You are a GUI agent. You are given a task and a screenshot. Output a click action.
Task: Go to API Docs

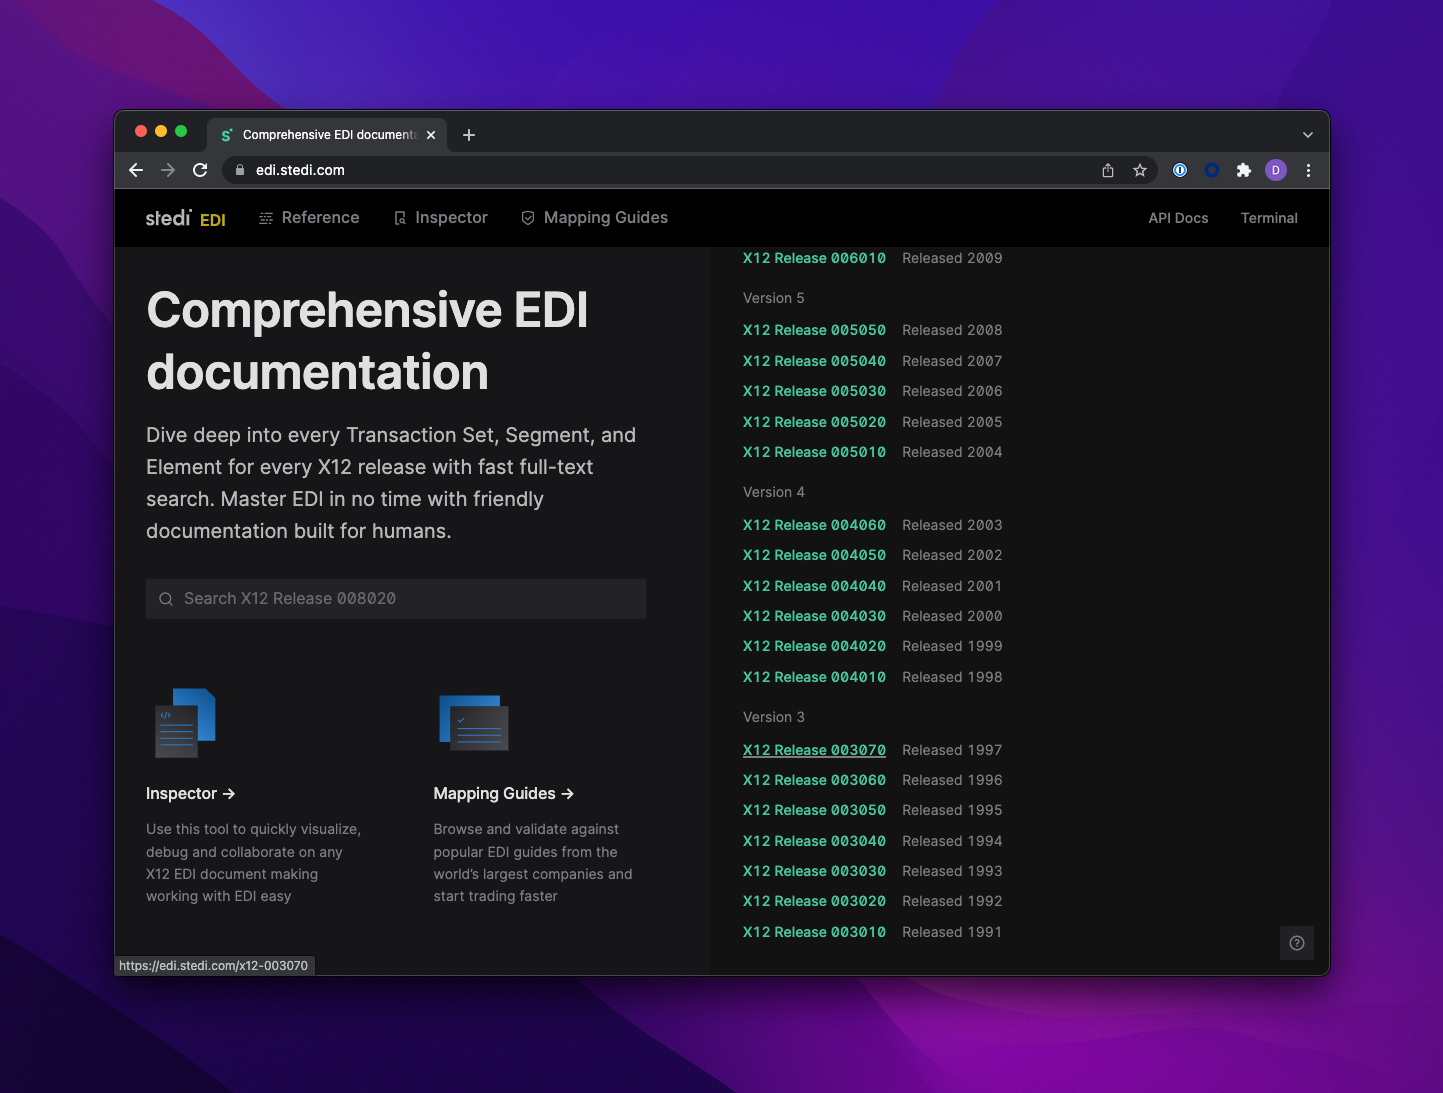click(1178, 218)
